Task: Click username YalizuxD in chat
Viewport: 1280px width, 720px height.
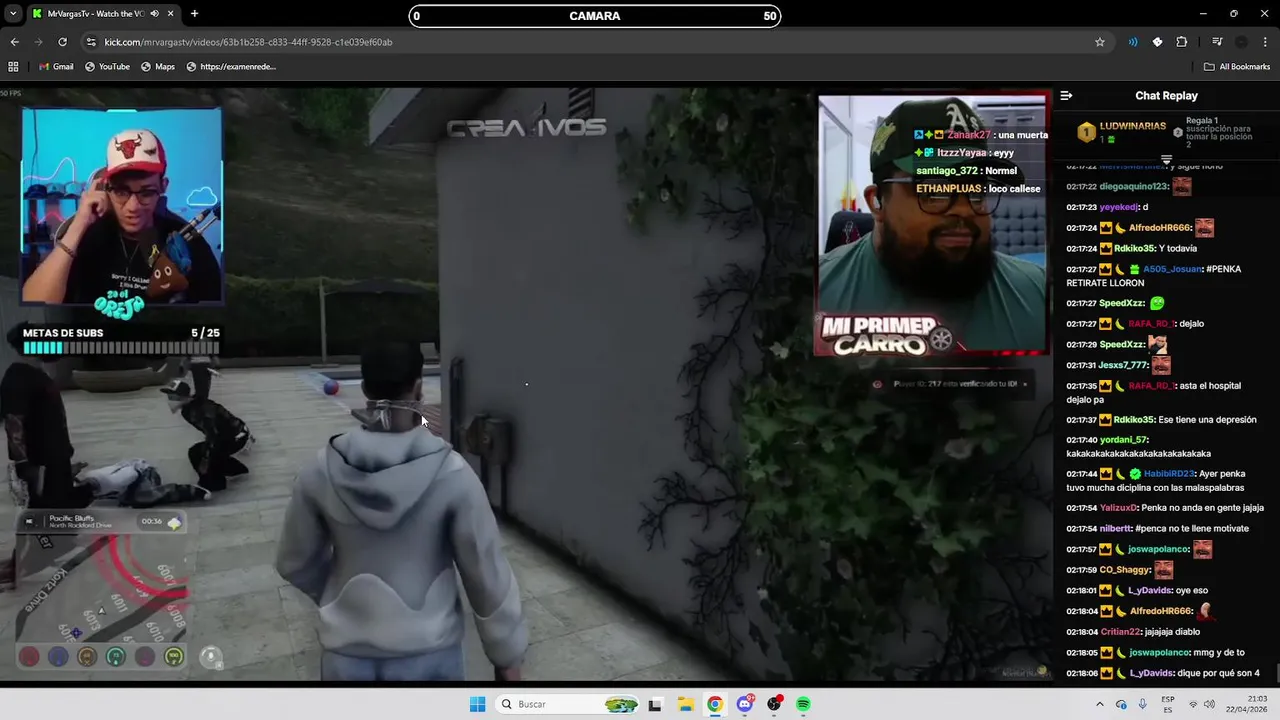Action: pyautogui.click(x=1118, y=508)
